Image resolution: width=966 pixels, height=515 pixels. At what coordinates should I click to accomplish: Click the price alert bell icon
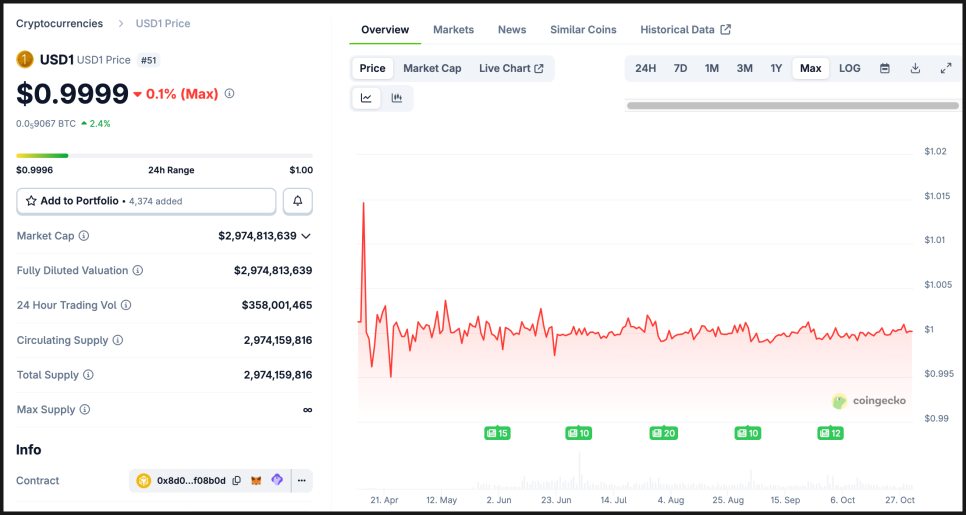(x=298, y=201)
